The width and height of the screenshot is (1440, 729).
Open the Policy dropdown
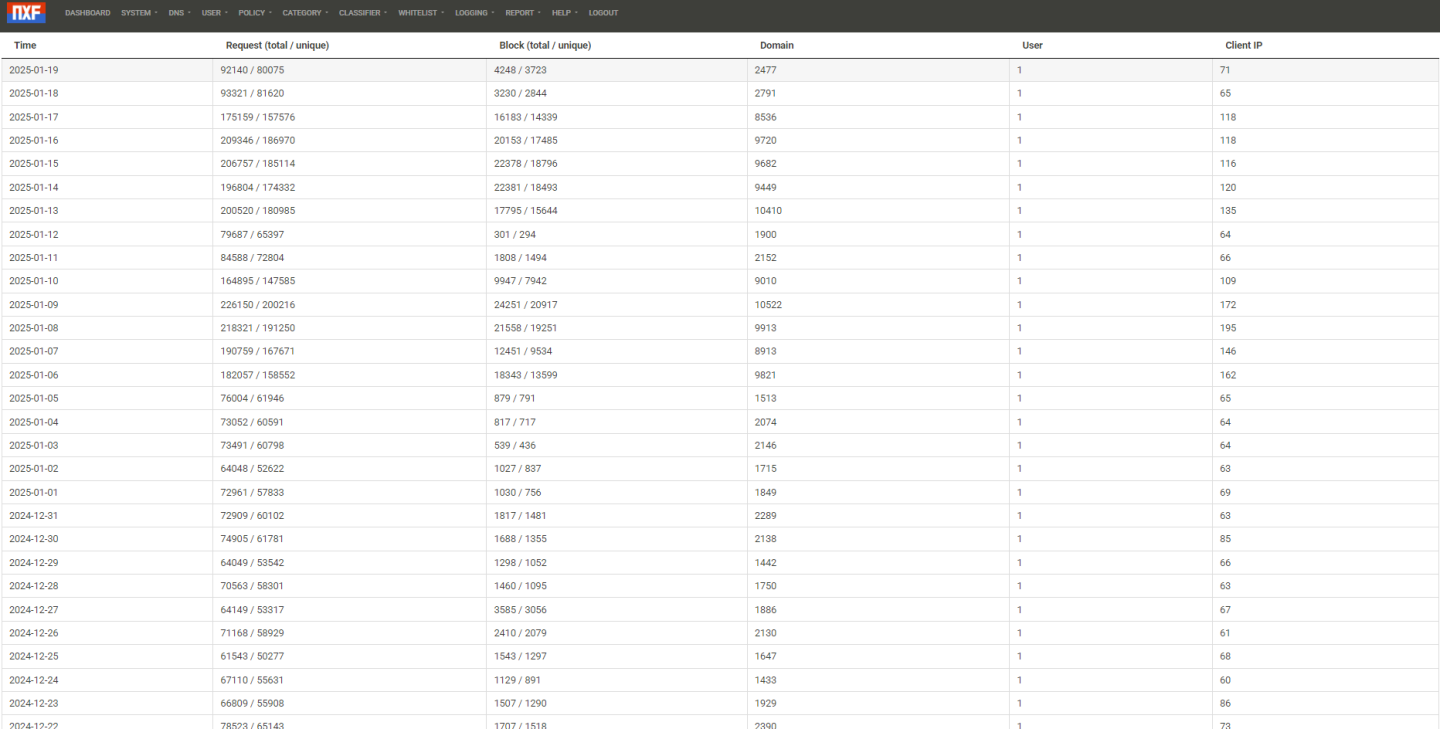click(x=254, y=13)
